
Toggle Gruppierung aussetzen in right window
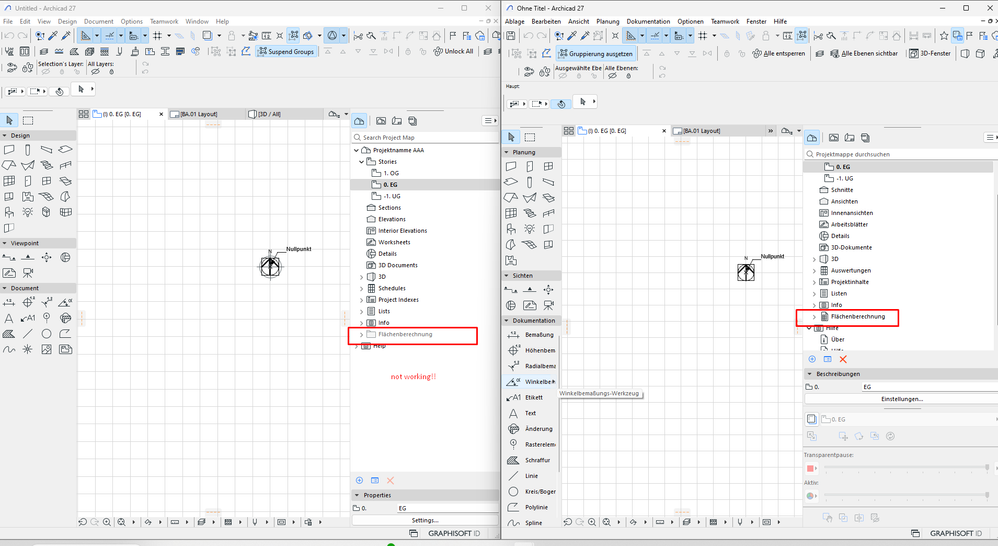(x=595, y=53)
